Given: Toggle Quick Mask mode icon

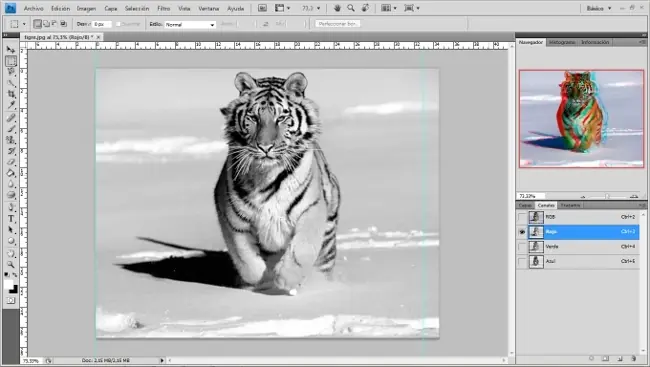Looking at the screenshot, I should (x=11, y=300).
